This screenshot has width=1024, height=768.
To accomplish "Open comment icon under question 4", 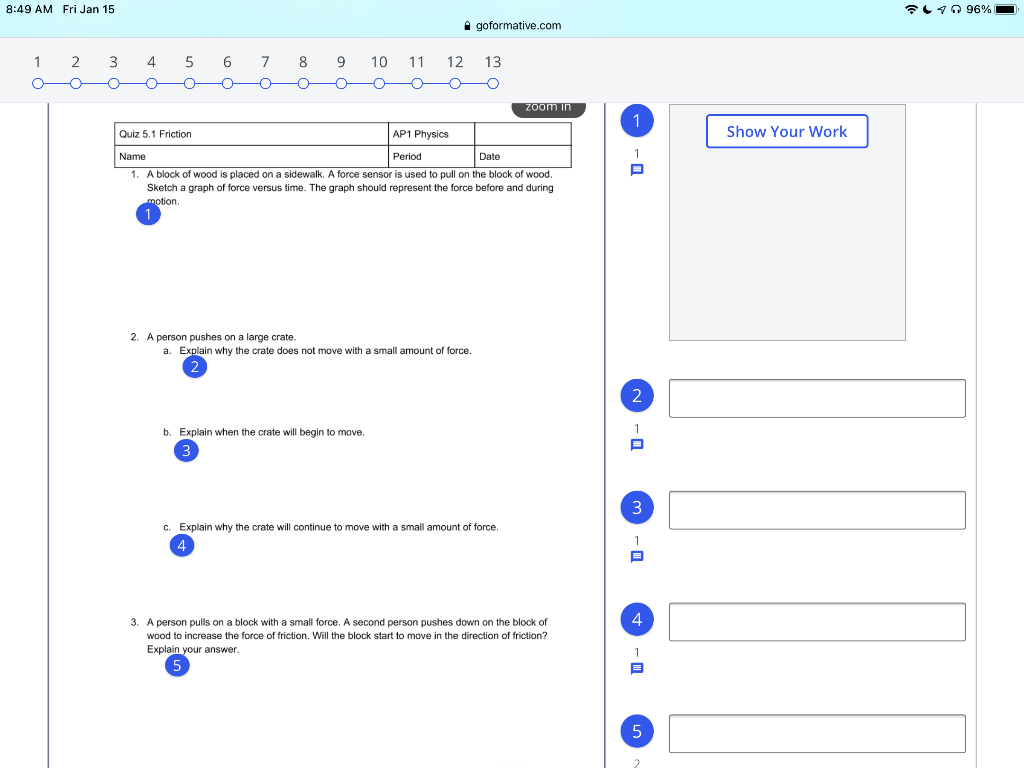I will [x=637, y=668].
